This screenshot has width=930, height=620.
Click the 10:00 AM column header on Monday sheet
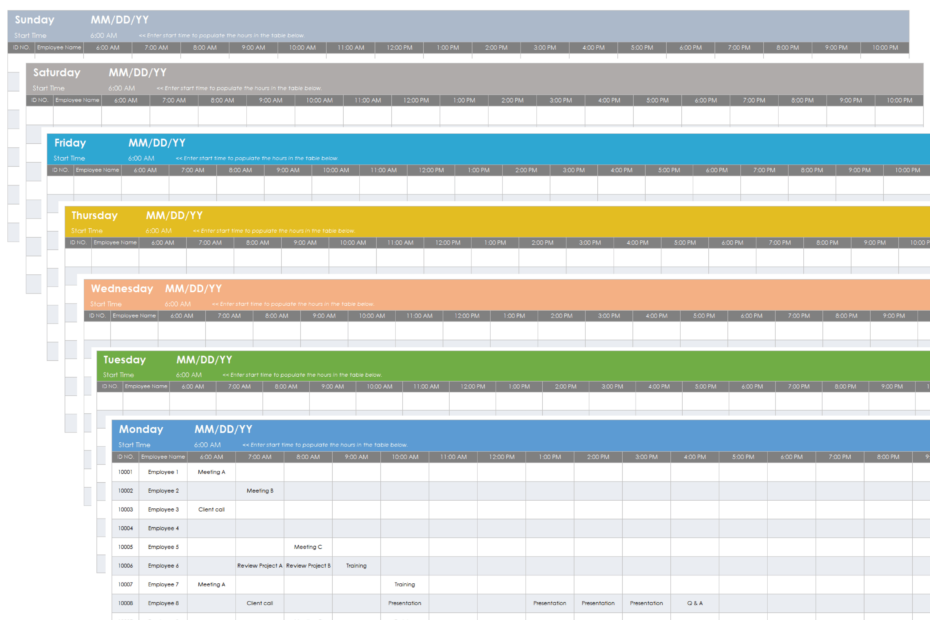[405, 457]
